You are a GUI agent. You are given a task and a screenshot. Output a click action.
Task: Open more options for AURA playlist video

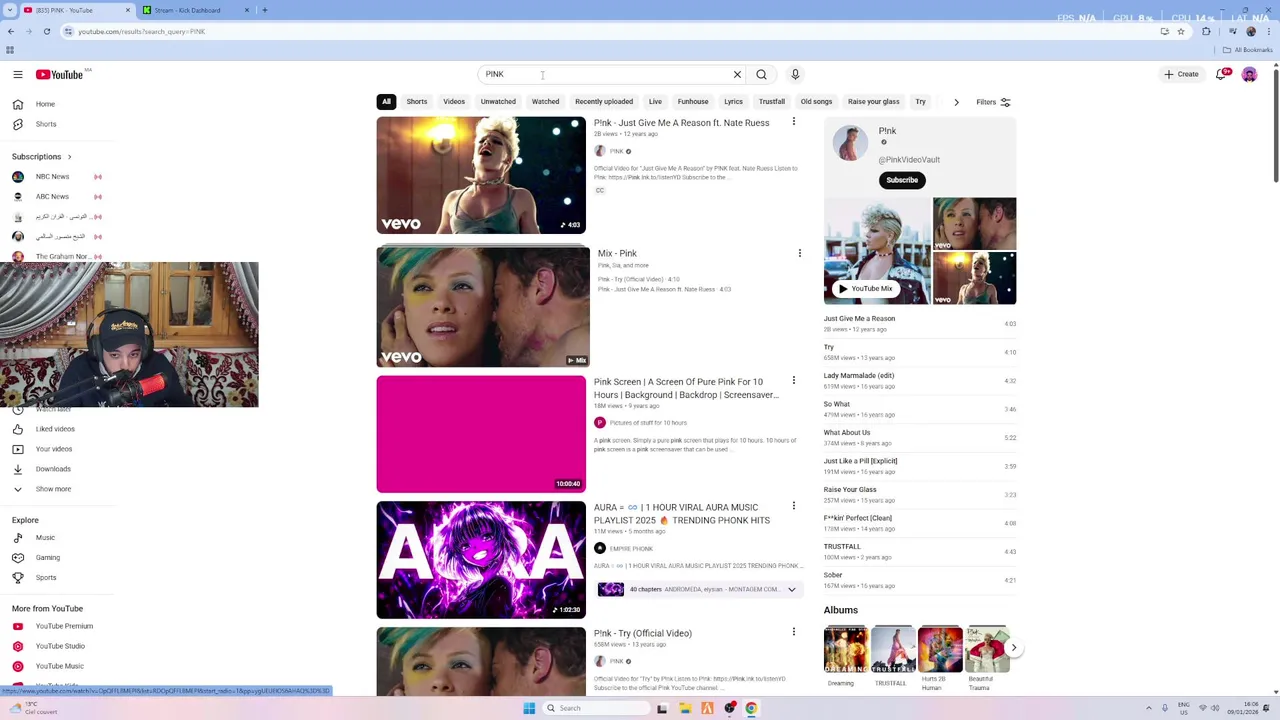point(794,506)
